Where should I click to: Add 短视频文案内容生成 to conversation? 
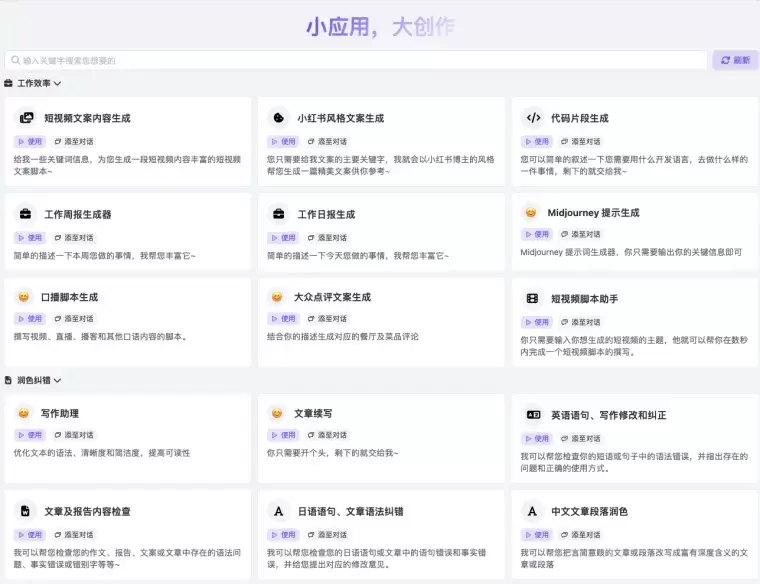coord(74,142)
